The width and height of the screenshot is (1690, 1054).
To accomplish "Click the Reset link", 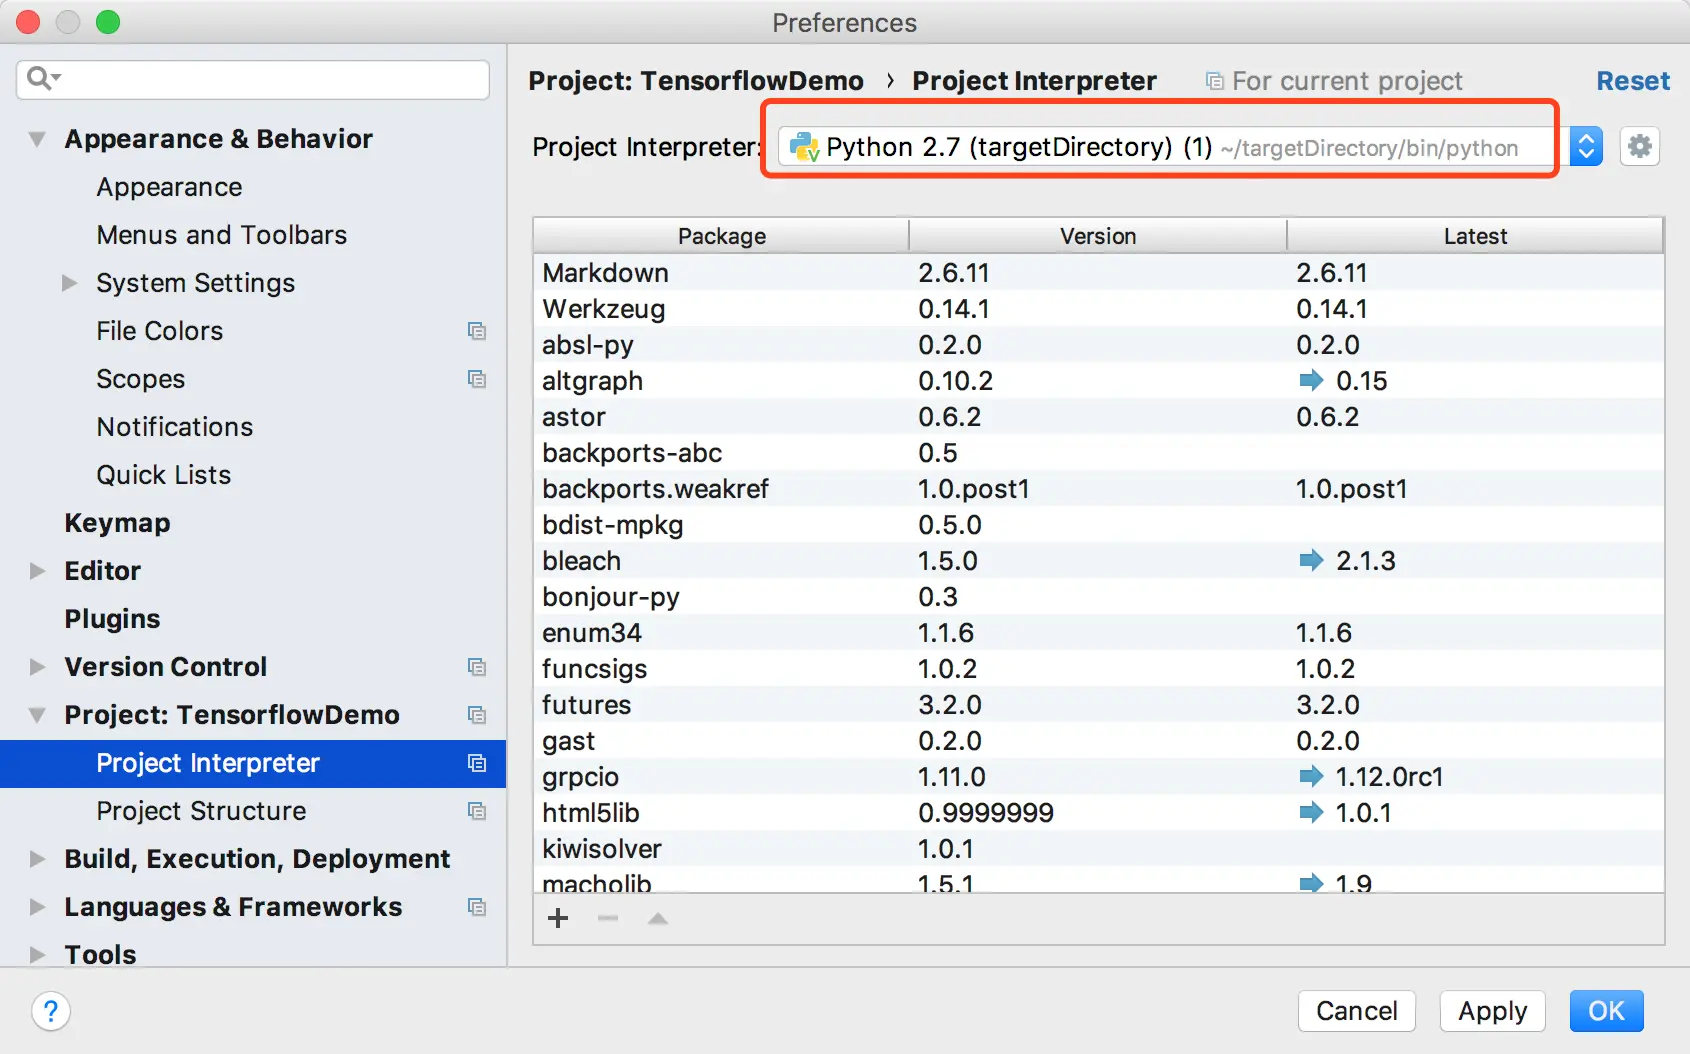I will click(x=1632, y=81).
